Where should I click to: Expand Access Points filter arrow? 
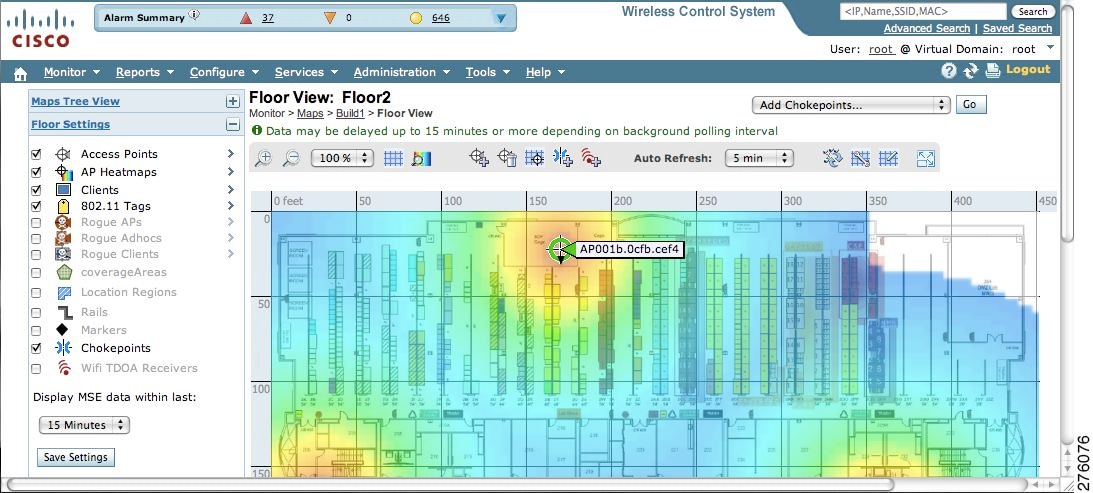(231, 153)
